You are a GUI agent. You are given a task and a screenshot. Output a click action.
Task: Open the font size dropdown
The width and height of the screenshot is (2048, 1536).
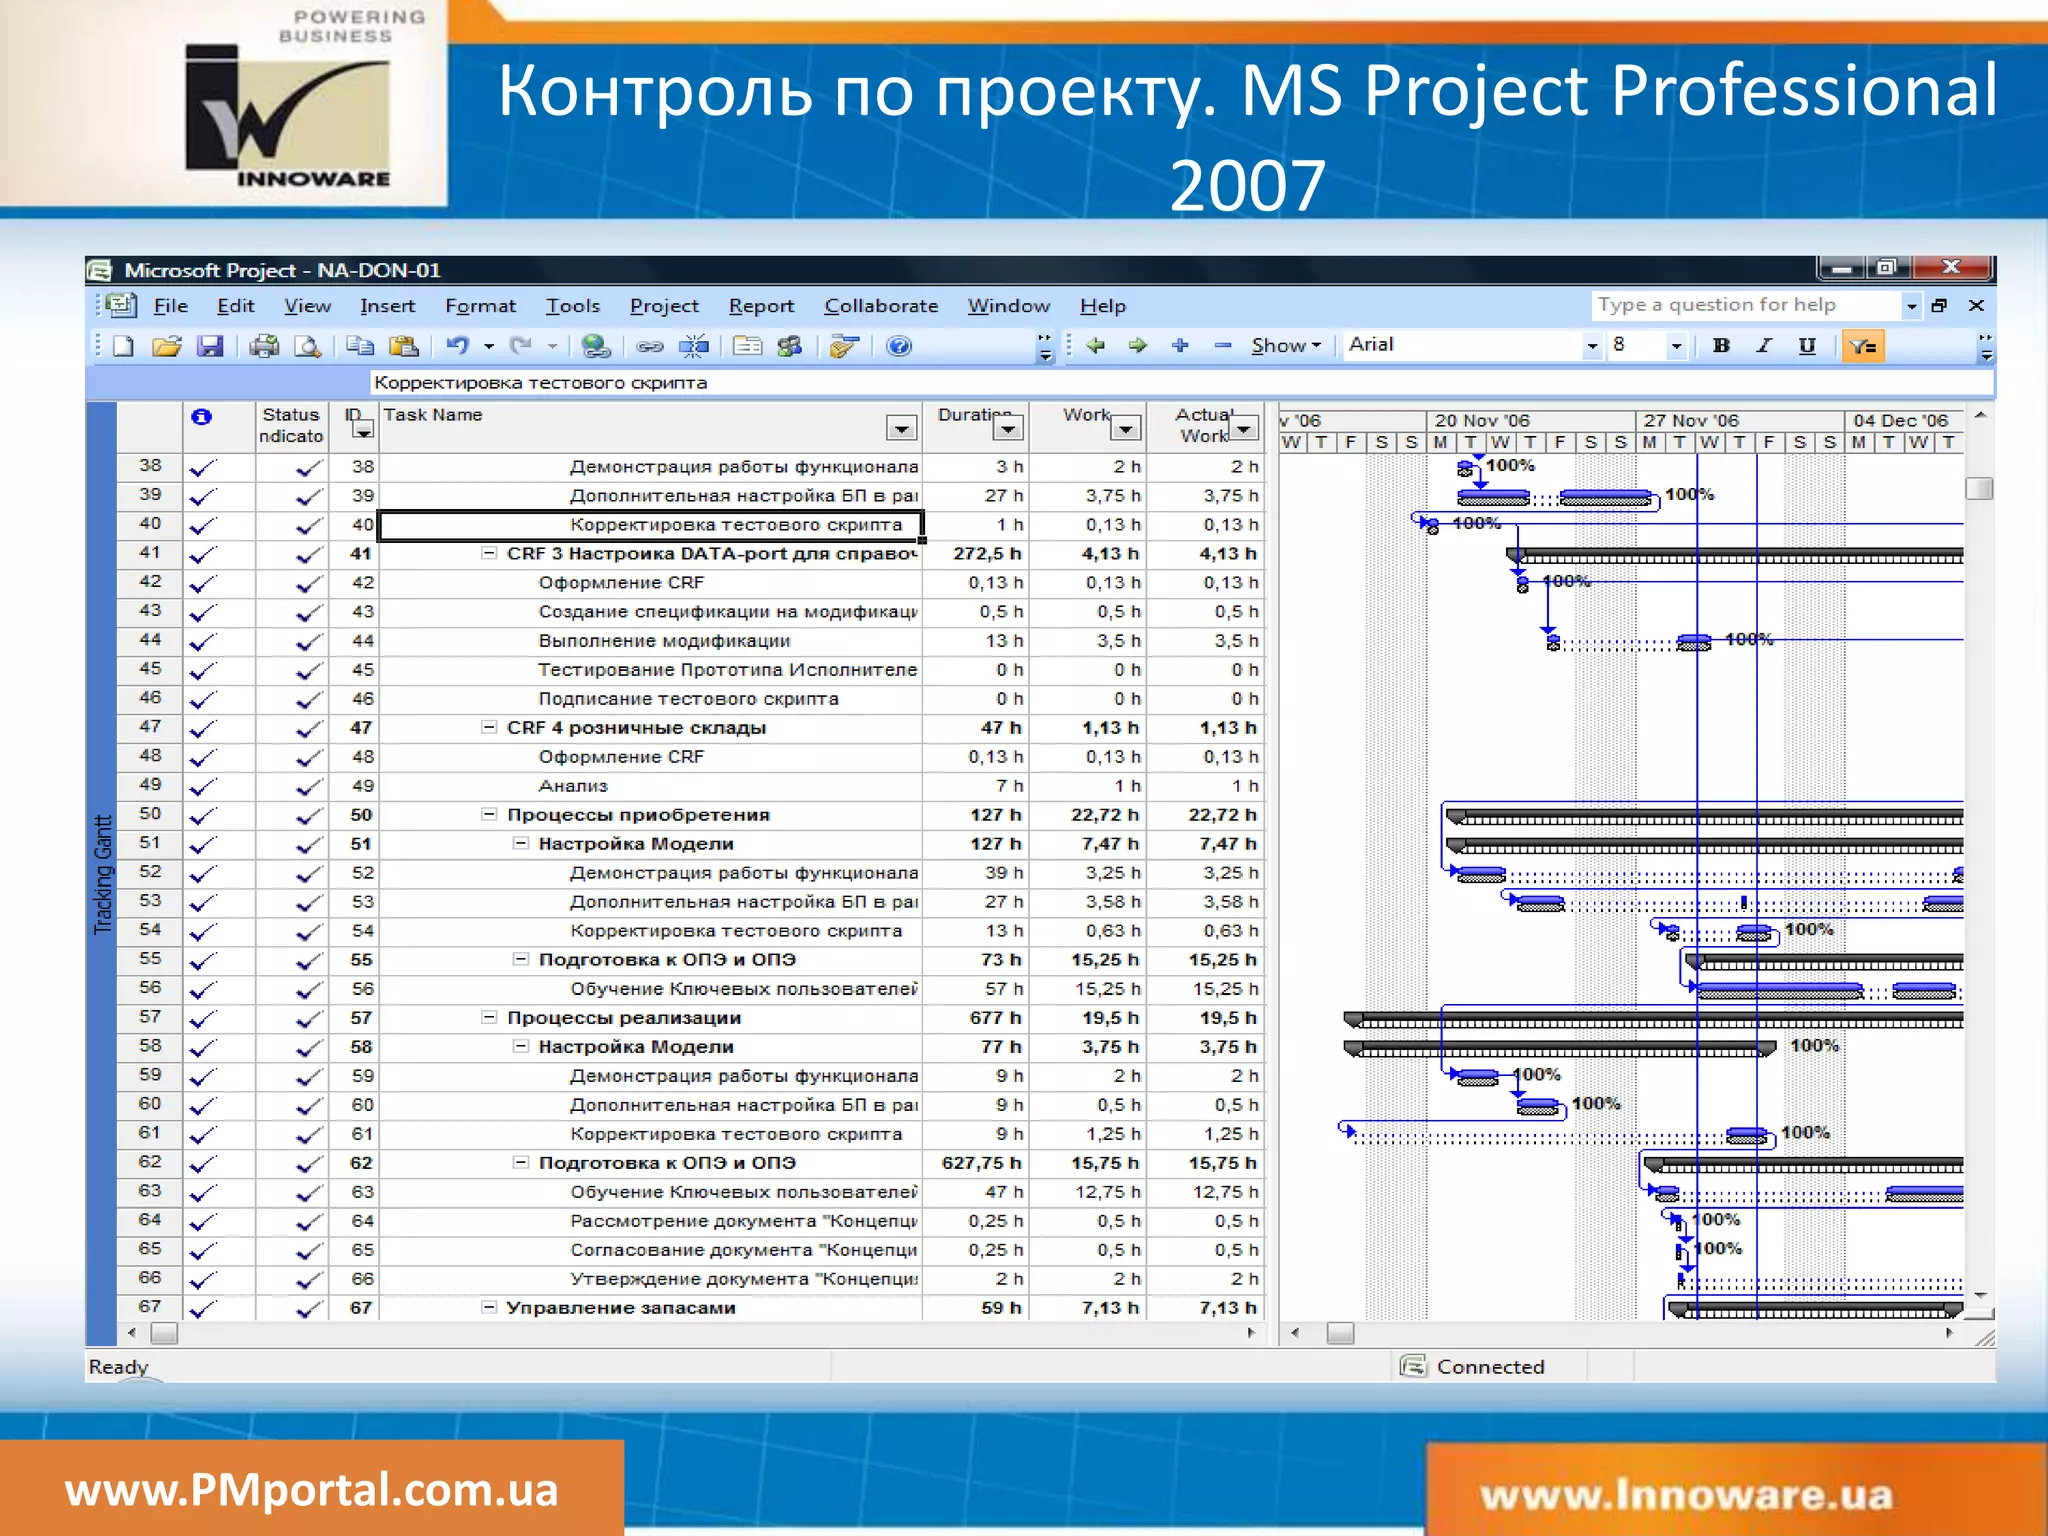[x=1676, y=346]
